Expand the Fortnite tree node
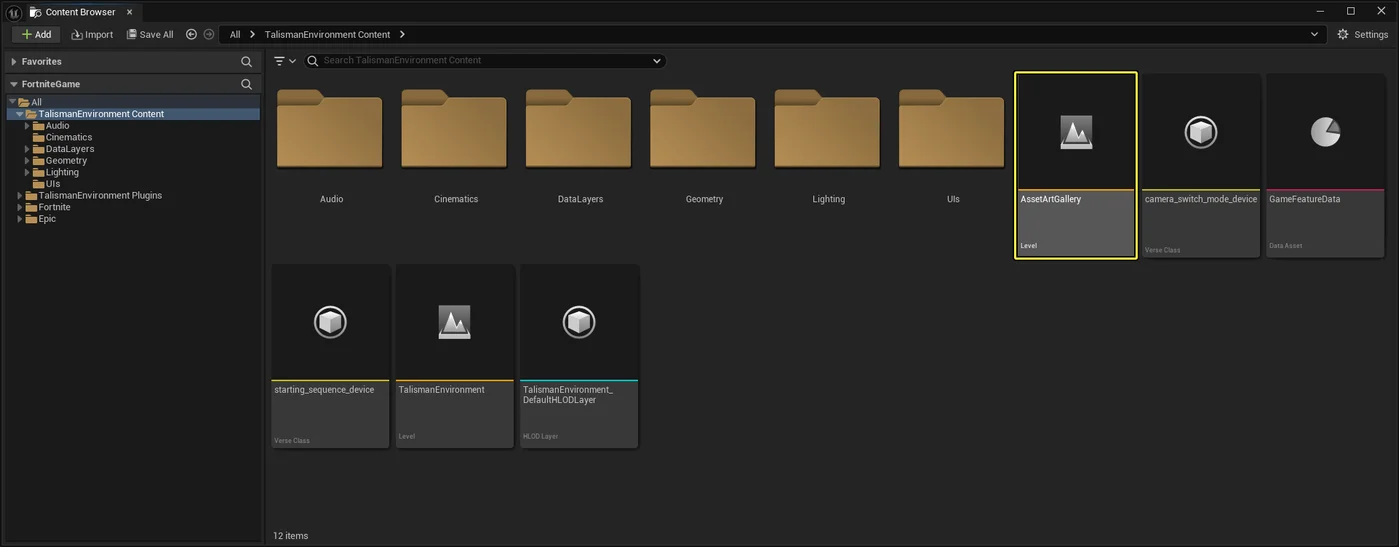1399x547 pixels. click(x=20, y=207)
